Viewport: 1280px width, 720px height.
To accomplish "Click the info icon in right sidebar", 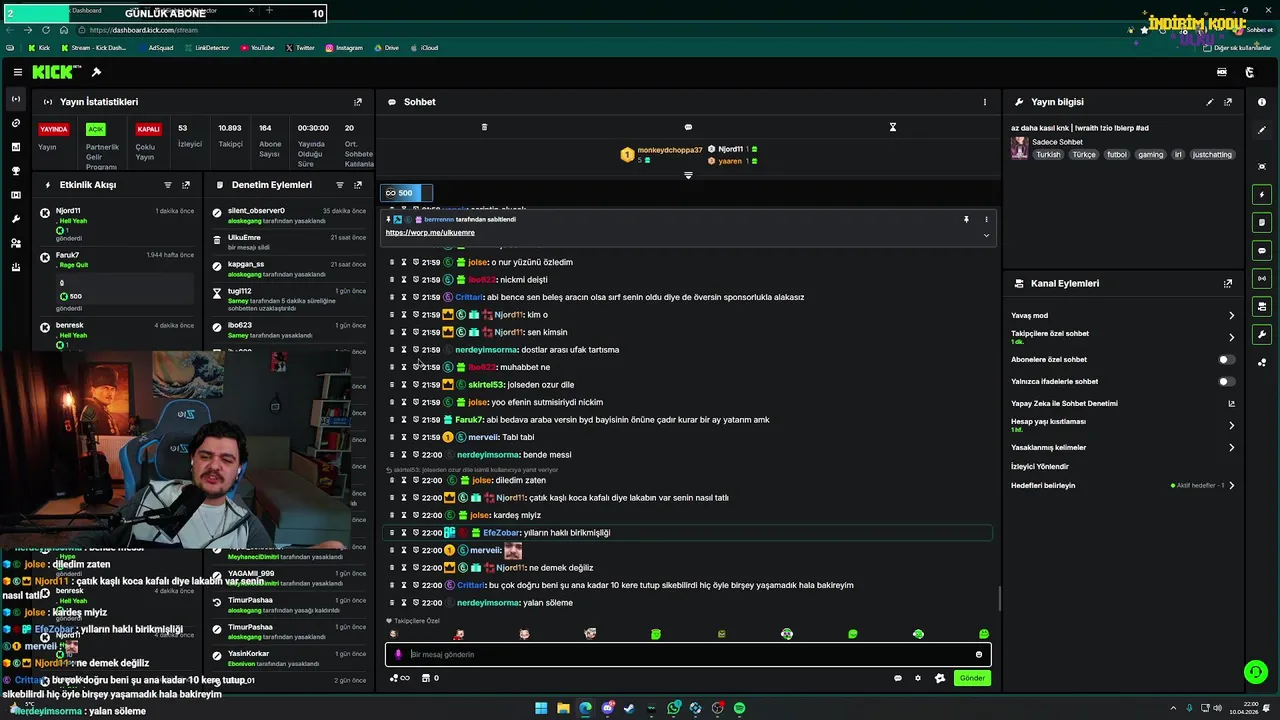I will tap(1262, 102).
